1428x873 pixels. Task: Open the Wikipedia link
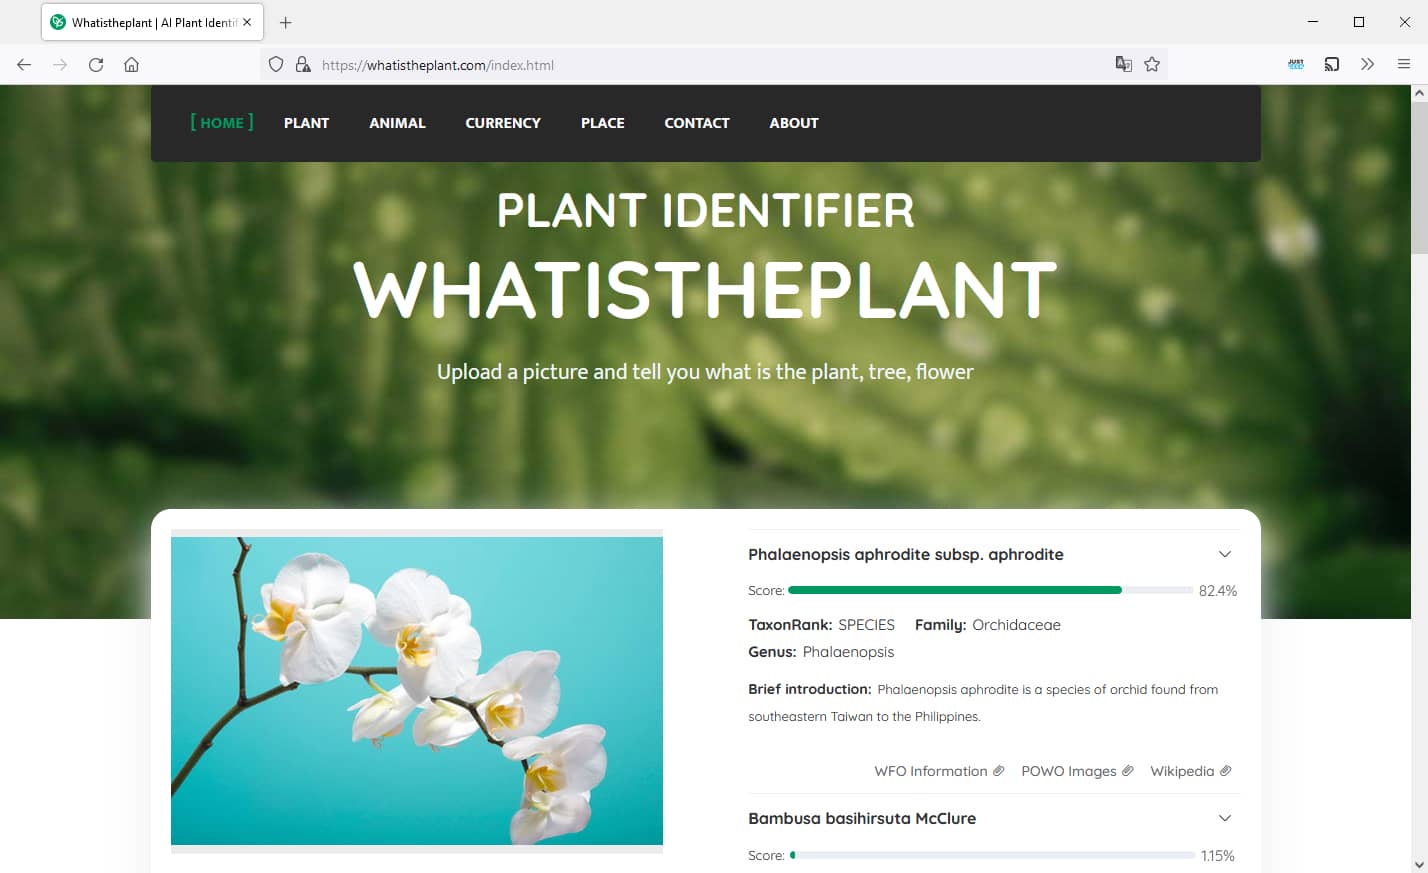click(x=1191, y=771)
